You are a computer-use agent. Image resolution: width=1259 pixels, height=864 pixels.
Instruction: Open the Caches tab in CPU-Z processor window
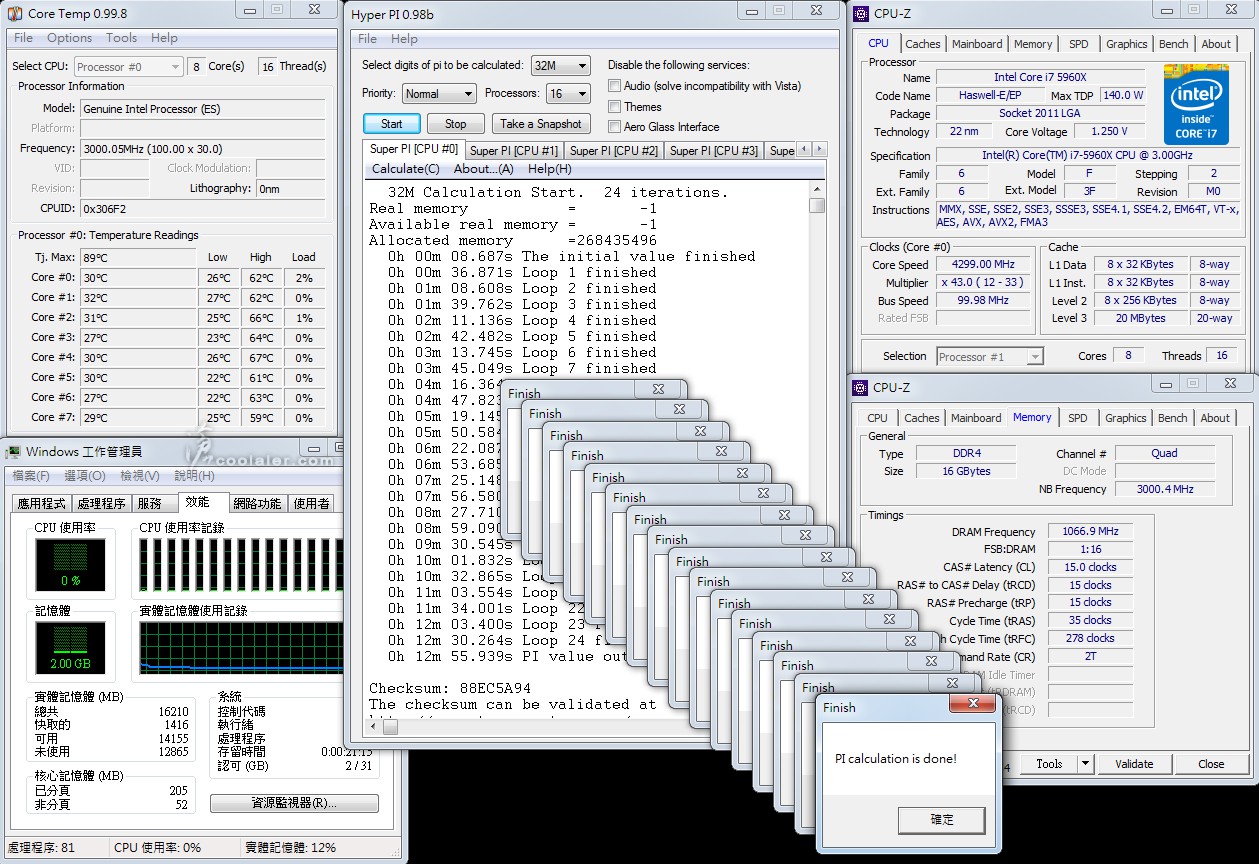pyautogui.click(x=923, y=44)
